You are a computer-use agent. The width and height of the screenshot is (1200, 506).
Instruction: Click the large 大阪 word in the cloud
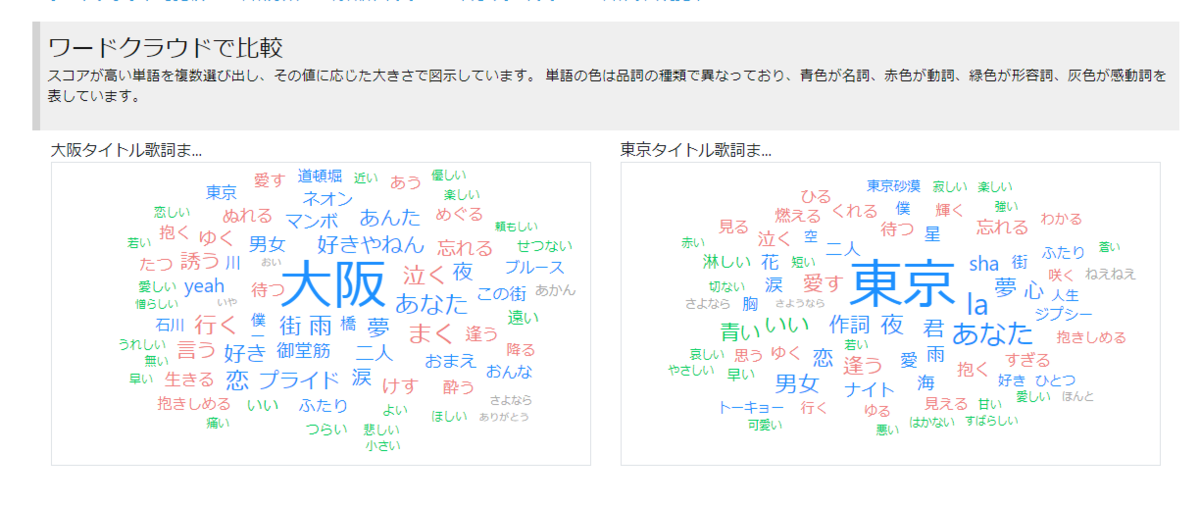(334, 286)
